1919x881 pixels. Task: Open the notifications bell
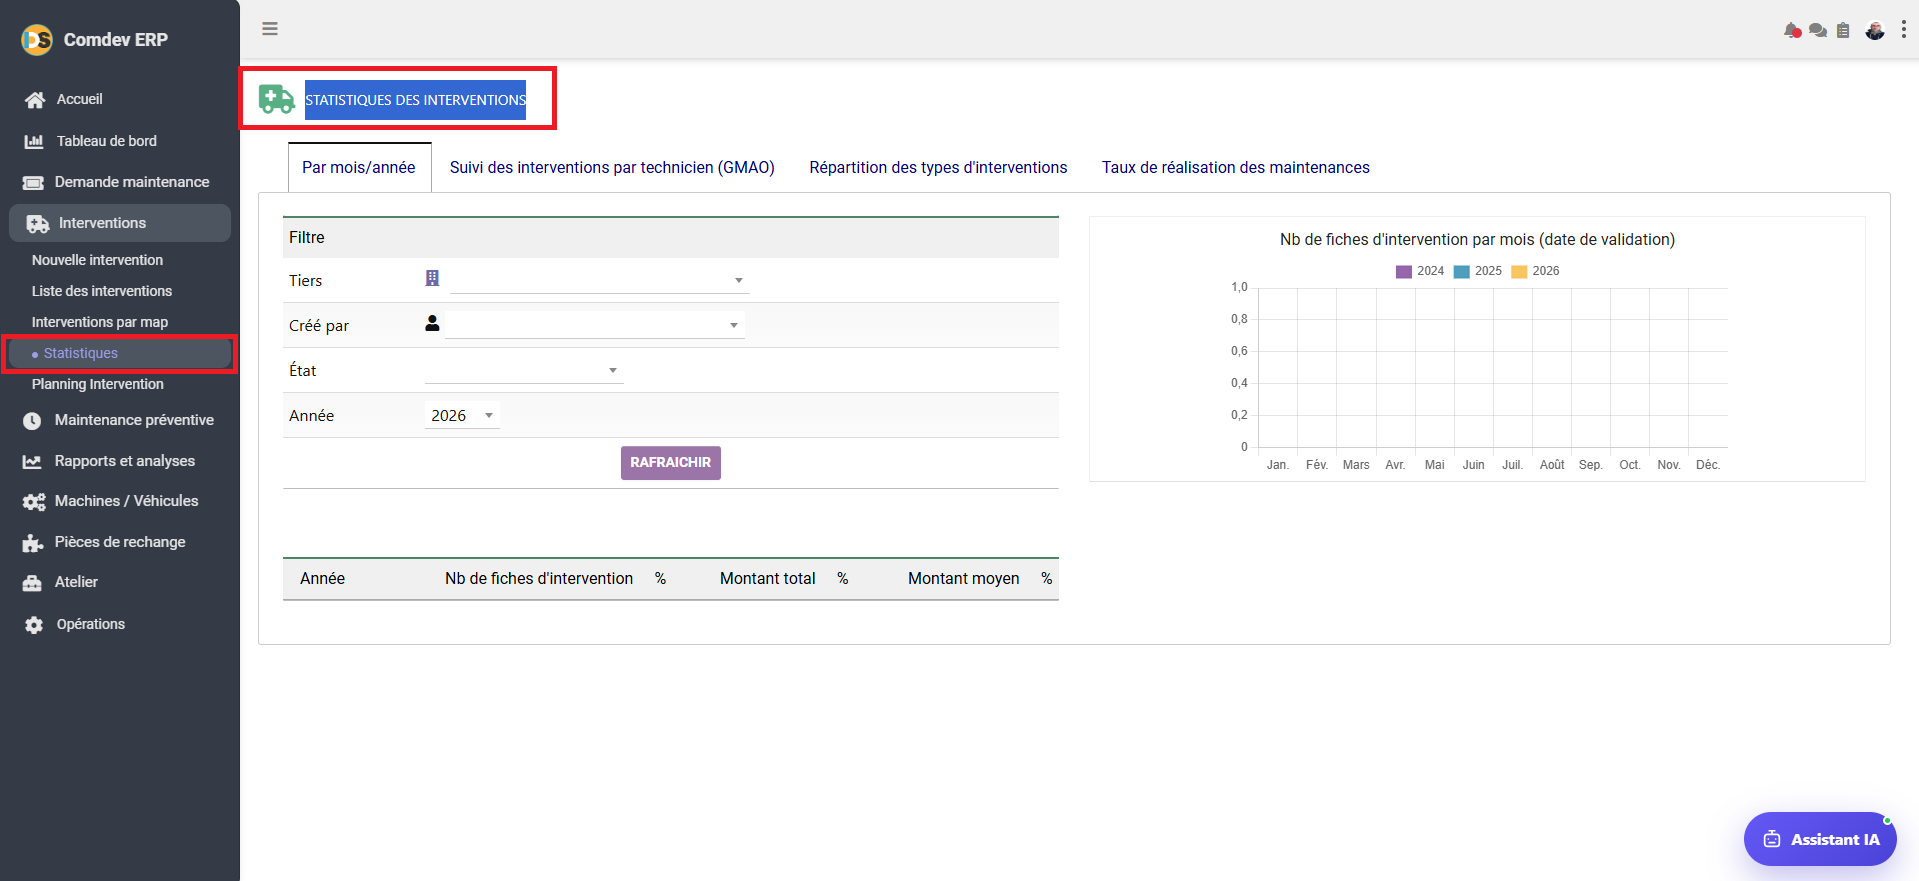point(1792,31)
